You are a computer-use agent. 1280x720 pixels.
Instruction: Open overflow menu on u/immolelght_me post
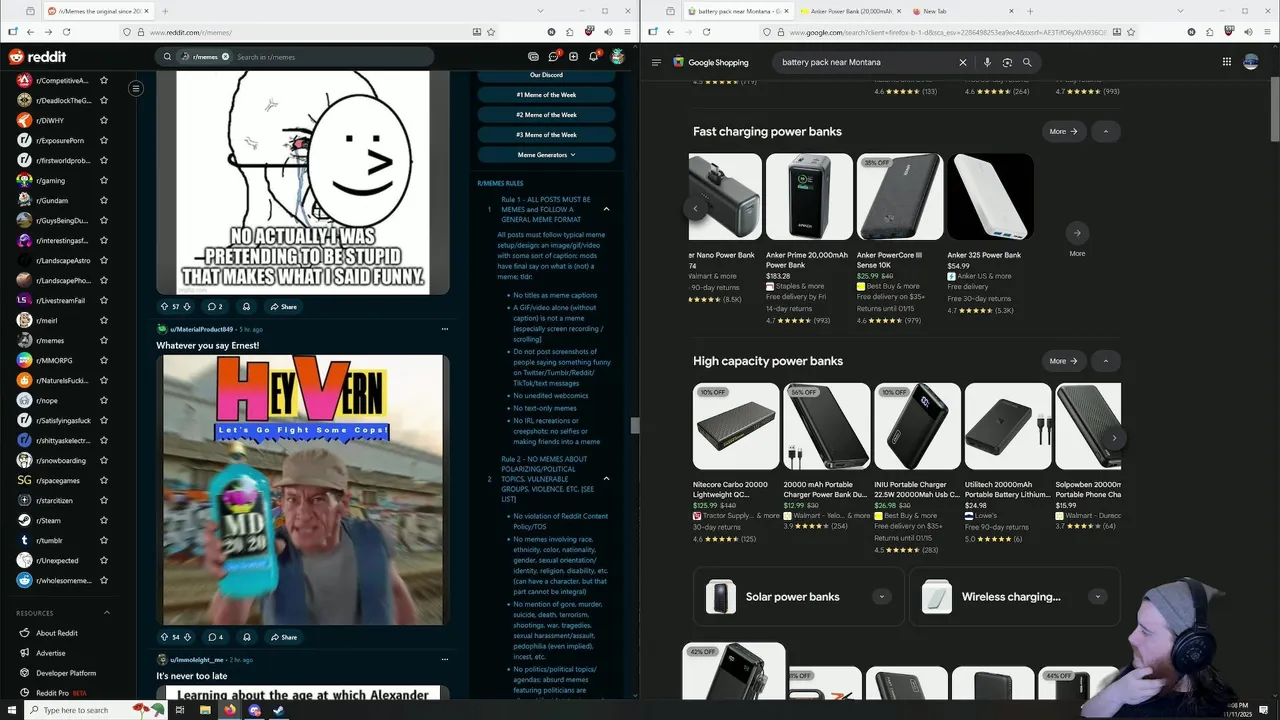click(x=445, y=660)
